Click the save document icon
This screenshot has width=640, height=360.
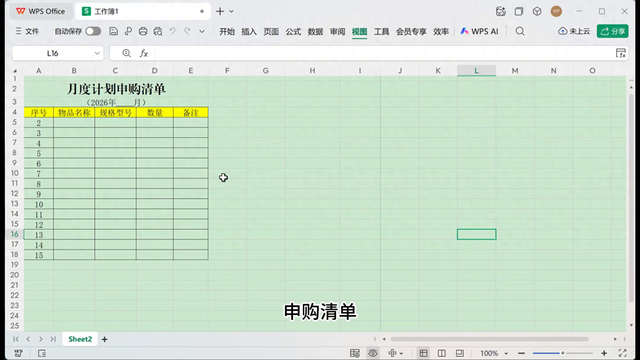point(113,31)
